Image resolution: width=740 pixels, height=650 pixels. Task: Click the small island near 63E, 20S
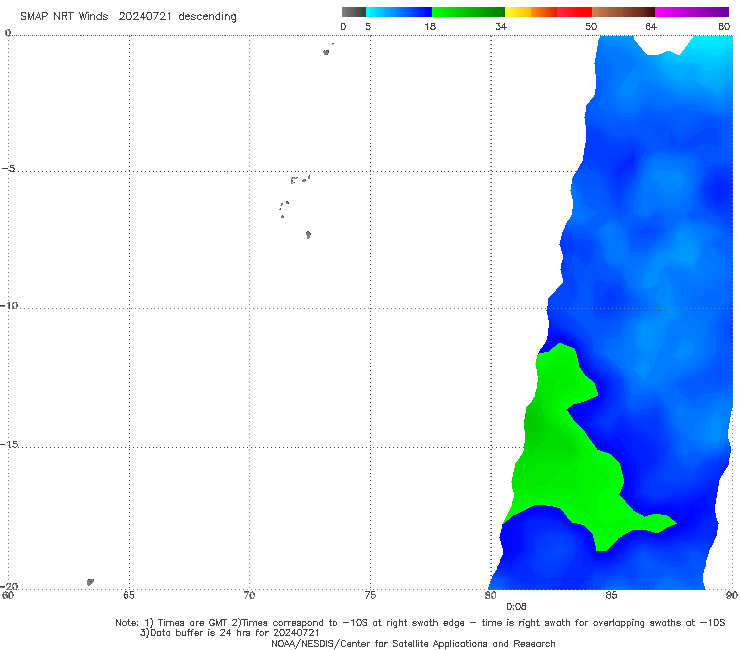click(x=90, y=582)
